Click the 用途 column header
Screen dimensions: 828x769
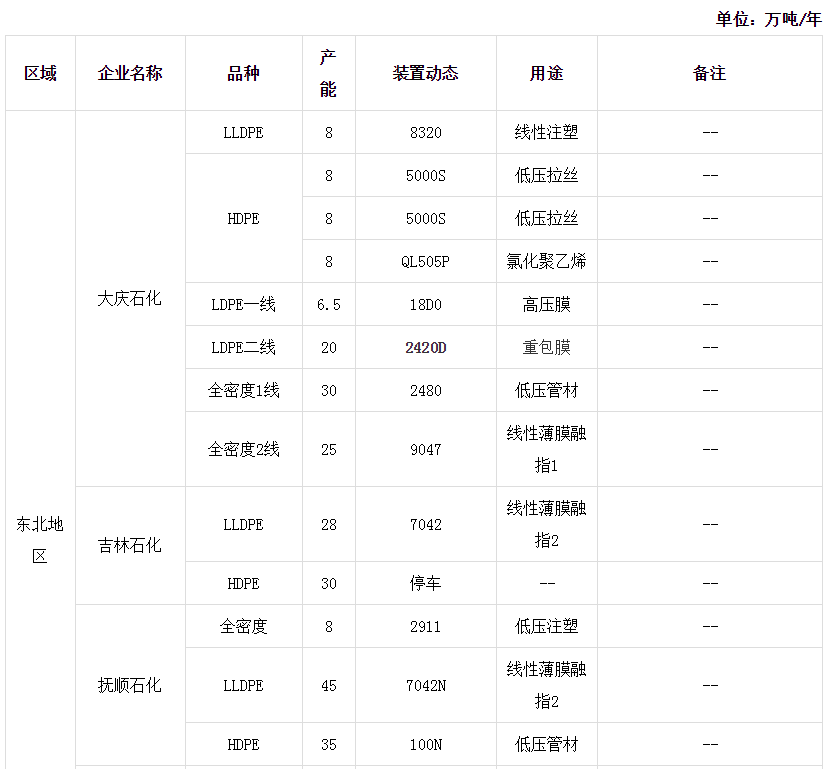click(547, 73)
